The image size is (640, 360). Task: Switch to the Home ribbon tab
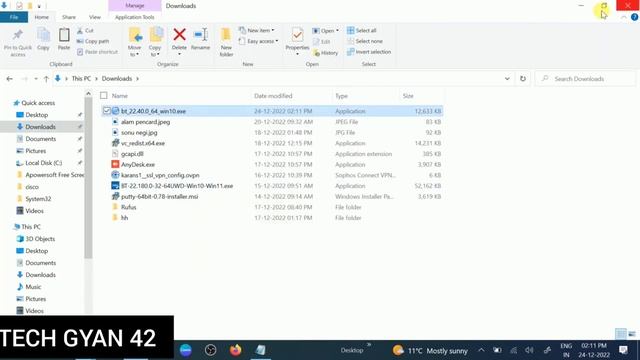tap(42, 17)
